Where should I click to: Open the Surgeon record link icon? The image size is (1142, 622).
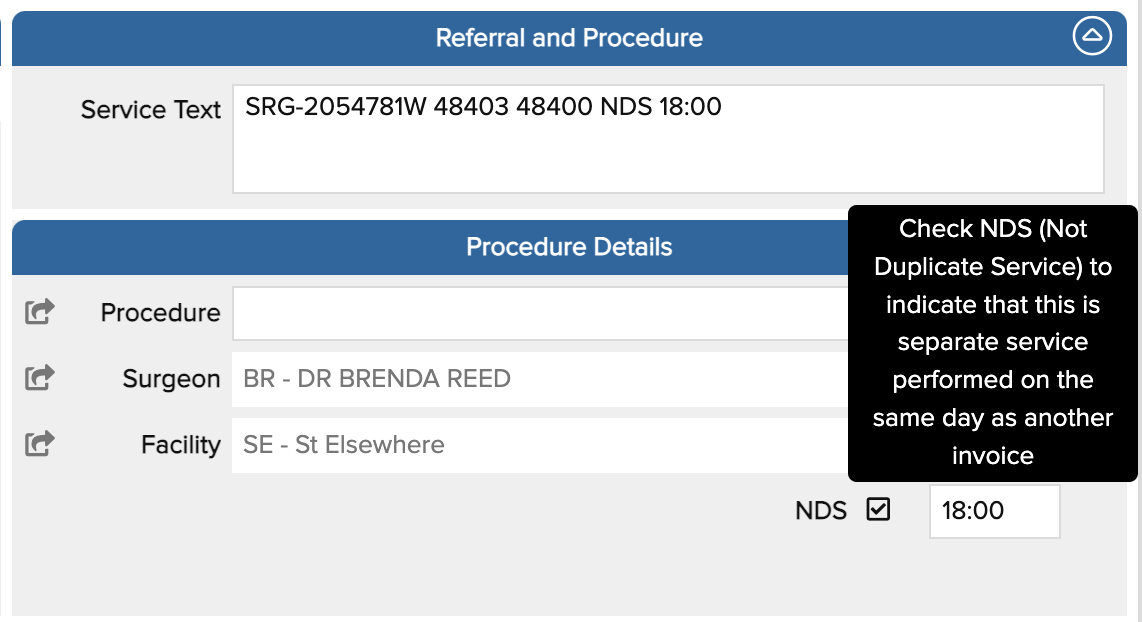tap(39, 377)
